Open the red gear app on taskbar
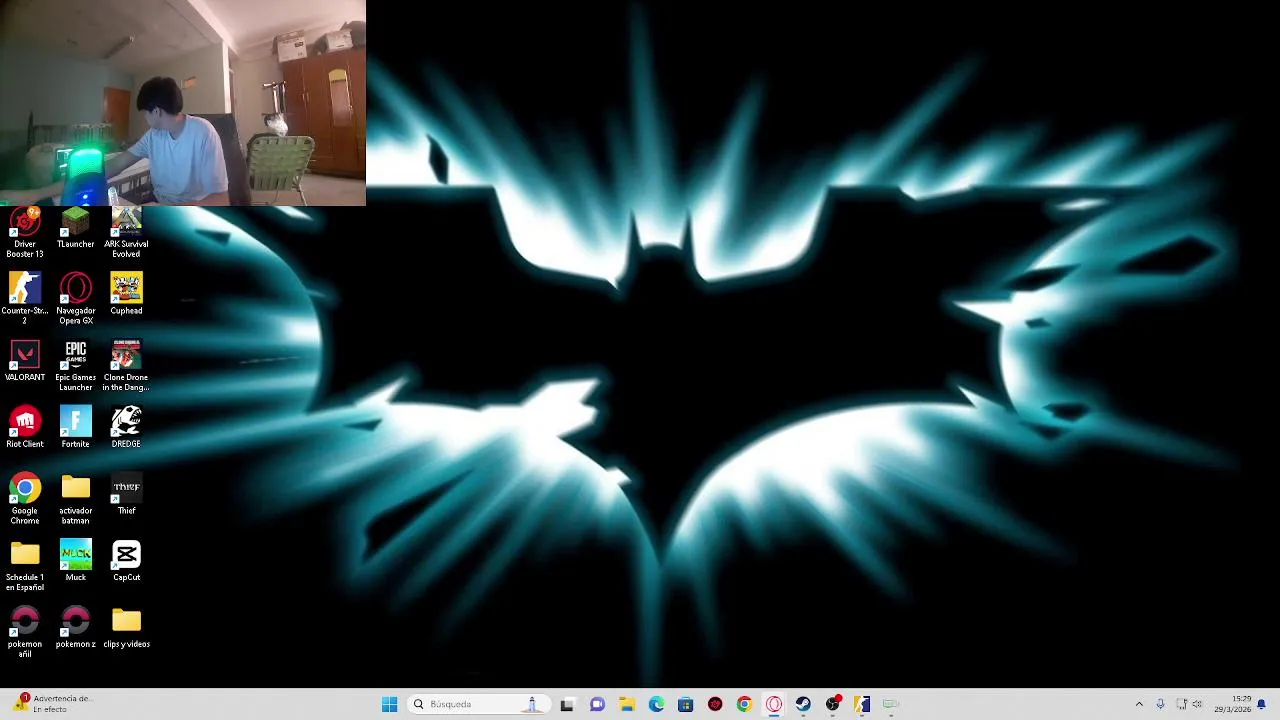Image resolution: width=1280 pixels, height=720 pixels. coord(715,704)
